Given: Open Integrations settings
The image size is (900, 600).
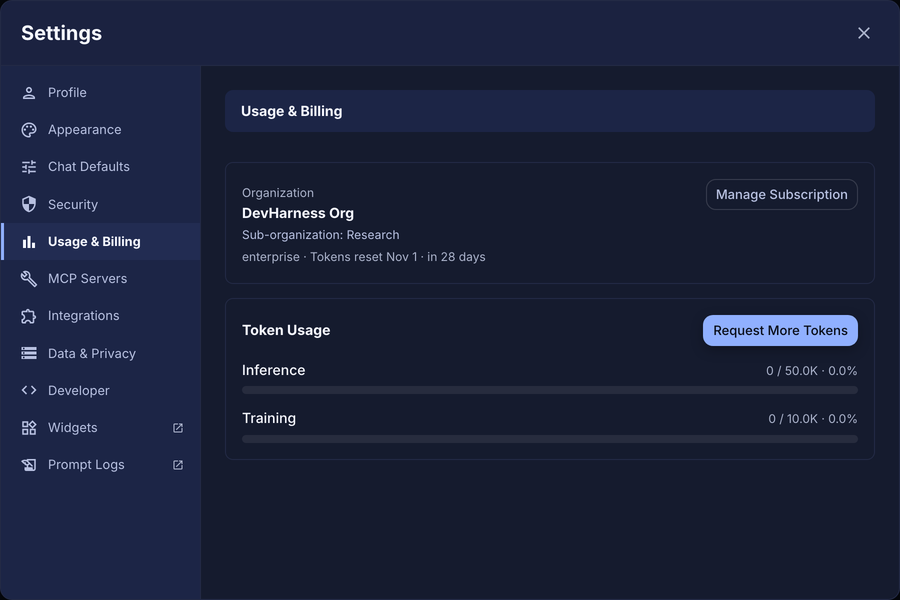Looking at the screenshot, I should [101, 316].
